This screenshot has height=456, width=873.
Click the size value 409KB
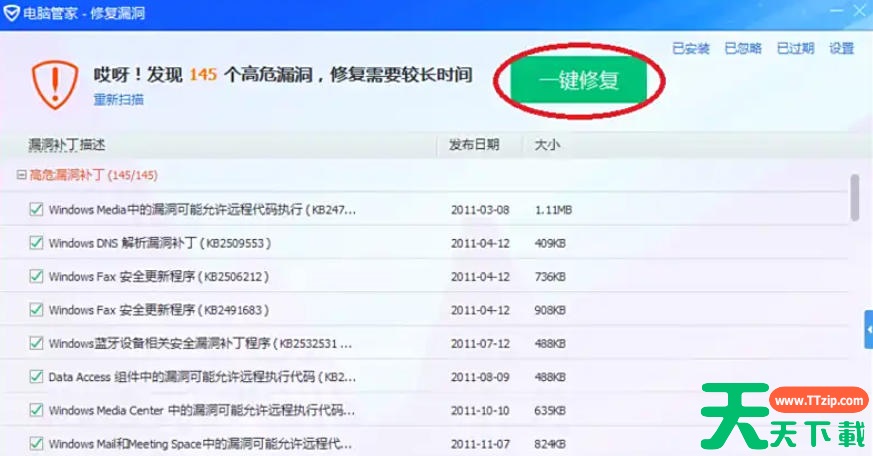pos(550,243)
